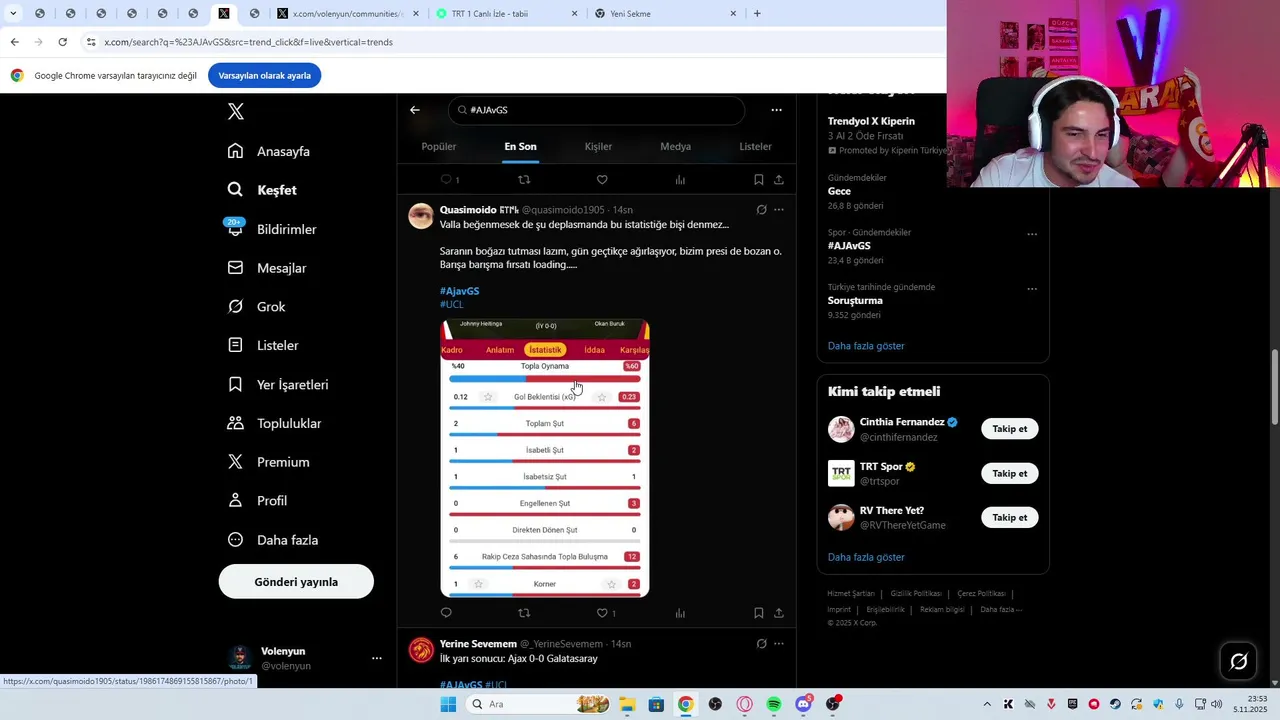Expand Chrome tab search dropdown
The image size is (1280, 720).
pyautogui.click(x=12, y=14)
